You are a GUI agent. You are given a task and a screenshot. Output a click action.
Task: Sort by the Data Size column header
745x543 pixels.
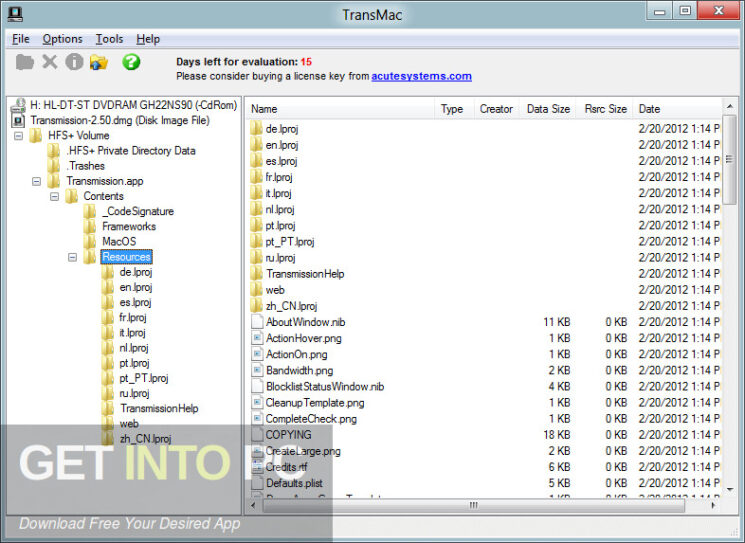pos(548,109)
